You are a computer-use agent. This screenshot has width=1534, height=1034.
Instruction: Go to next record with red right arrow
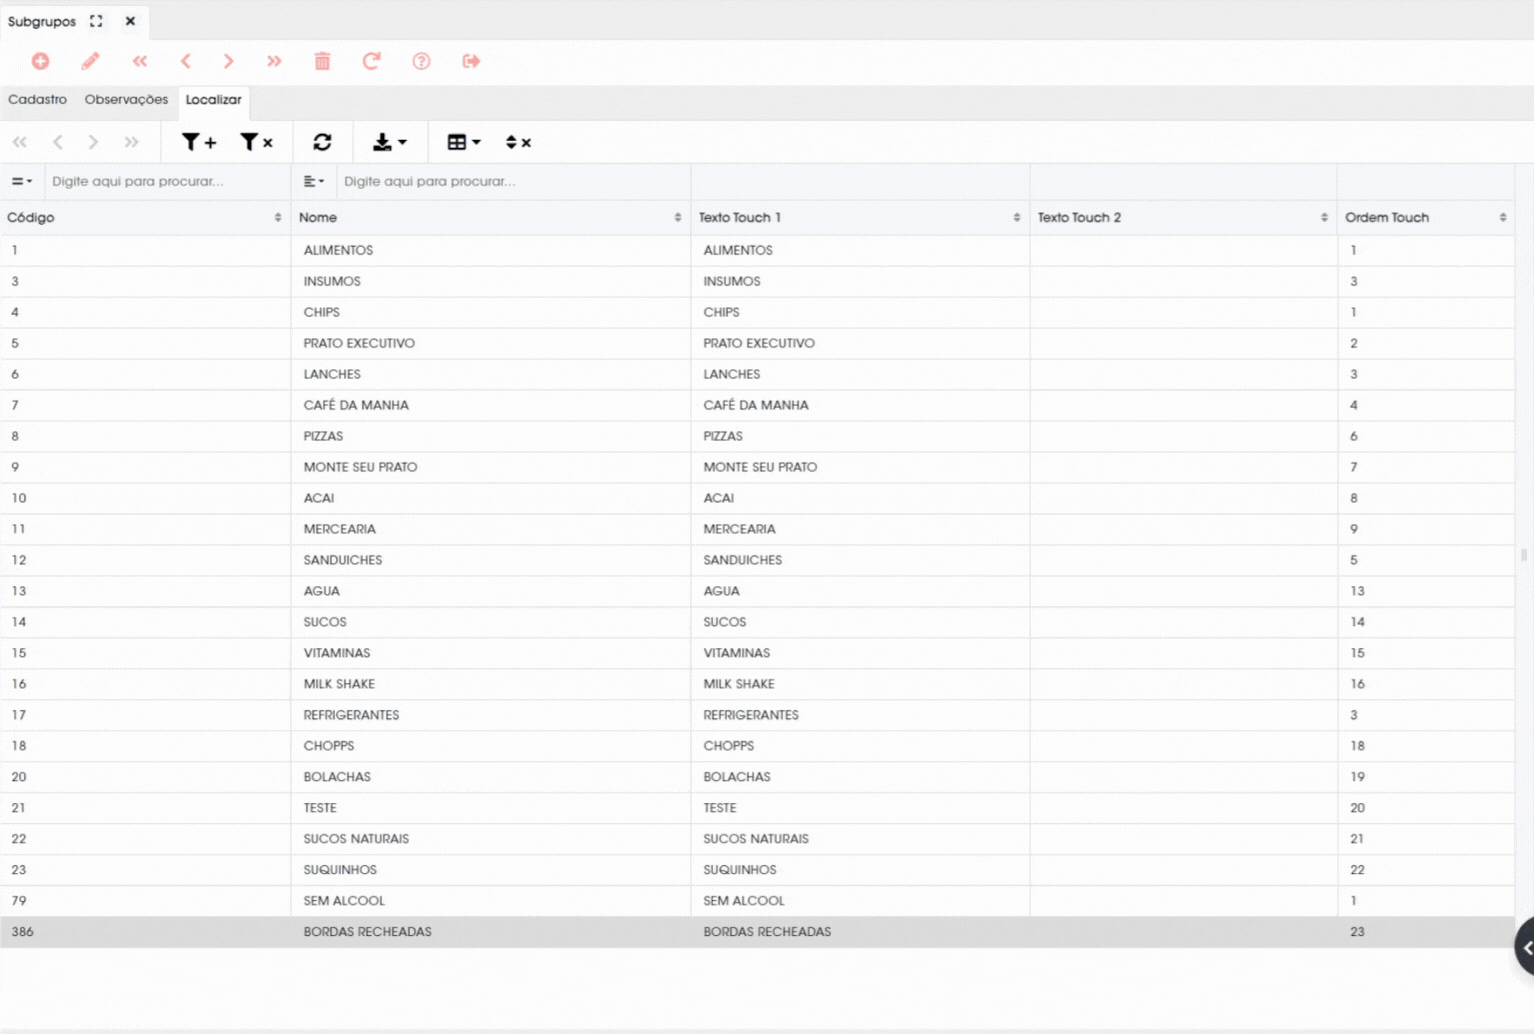click(x=229, y=61)
